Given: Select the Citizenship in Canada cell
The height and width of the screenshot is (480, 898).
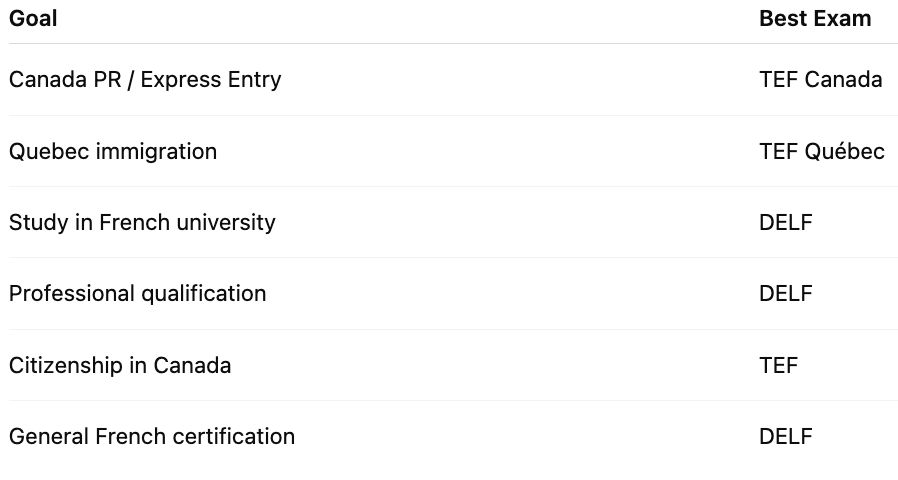Looking at the screenshot, I should click(120, 365).
